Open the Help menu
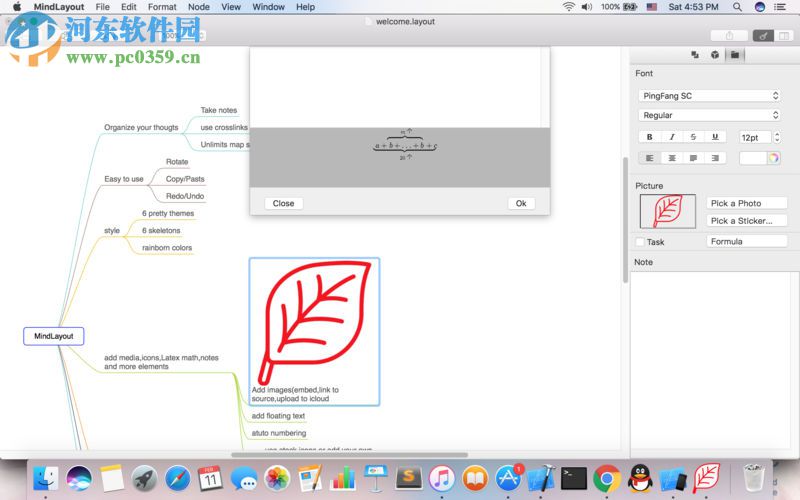This screenshot has width=800, height=500. (x=306, y=7)
